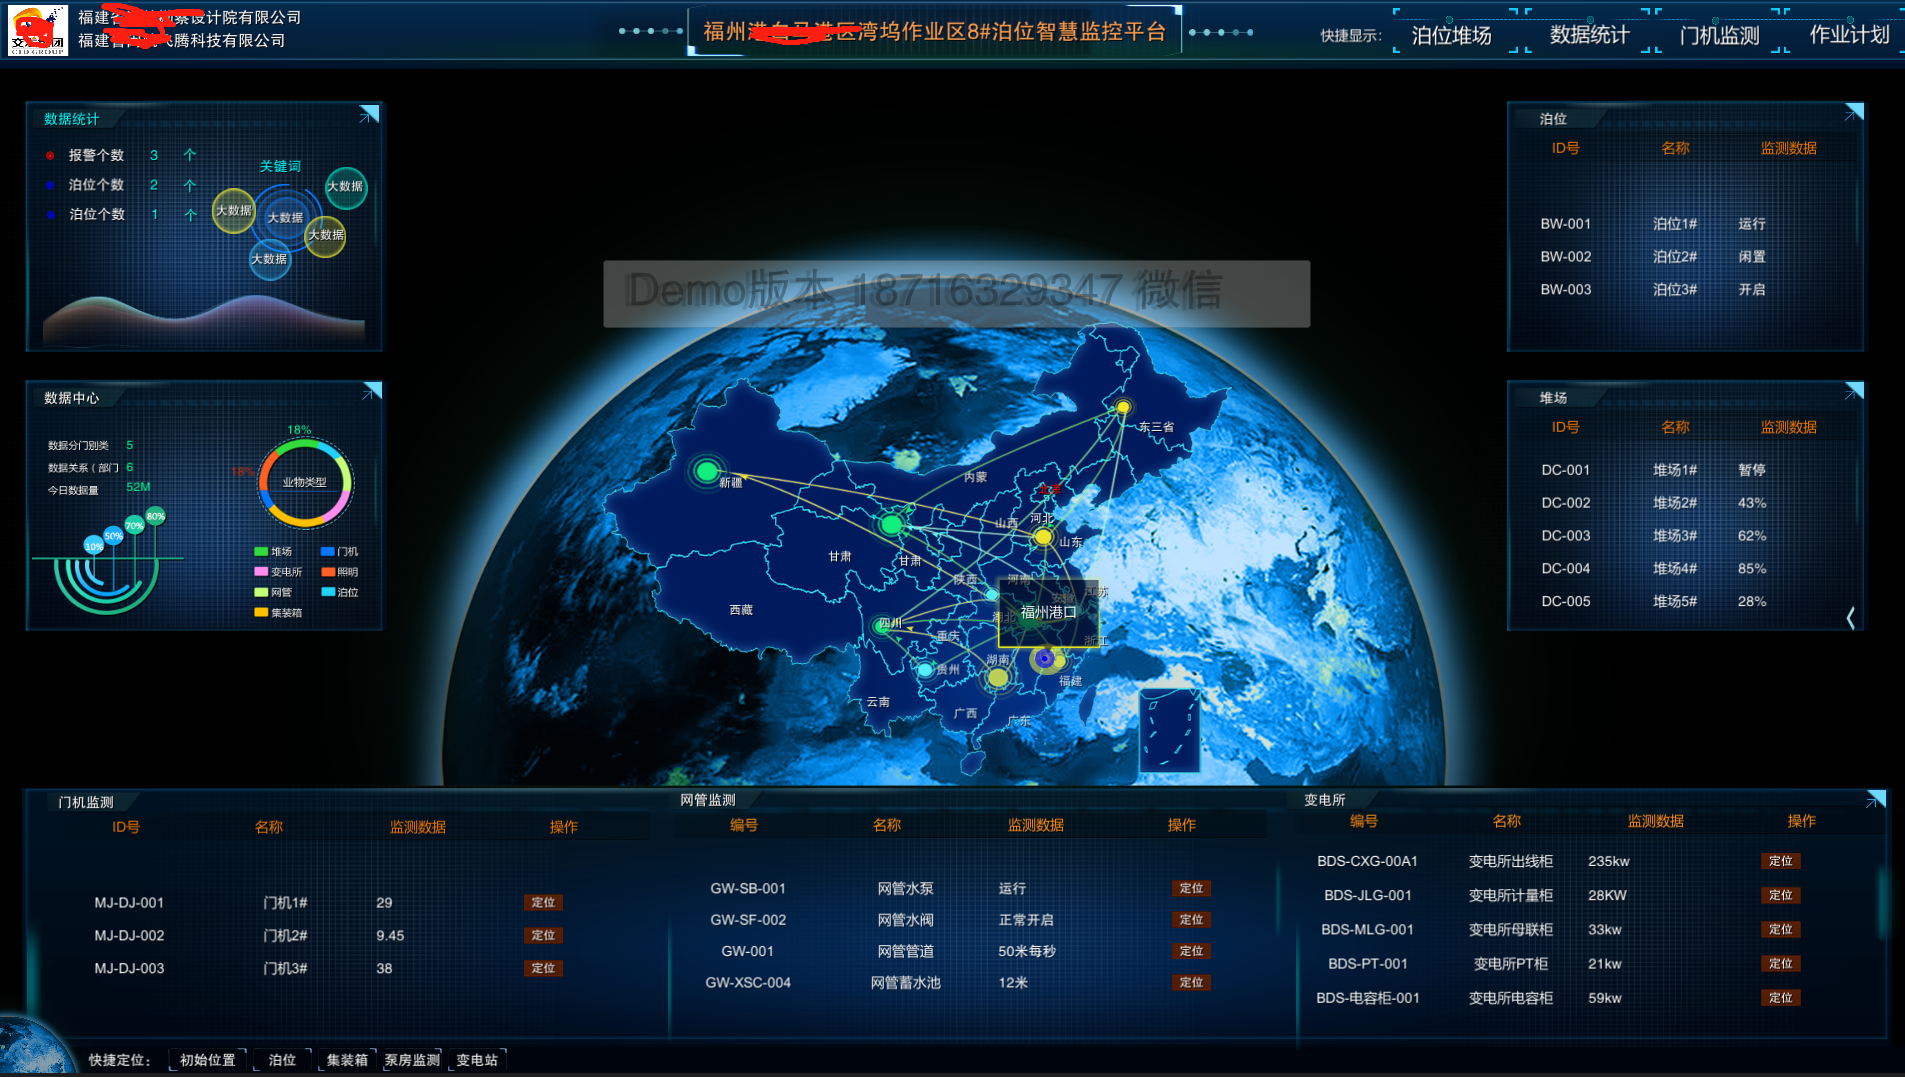Expand the 数据统计 panel corner arrow

(369, 115)
